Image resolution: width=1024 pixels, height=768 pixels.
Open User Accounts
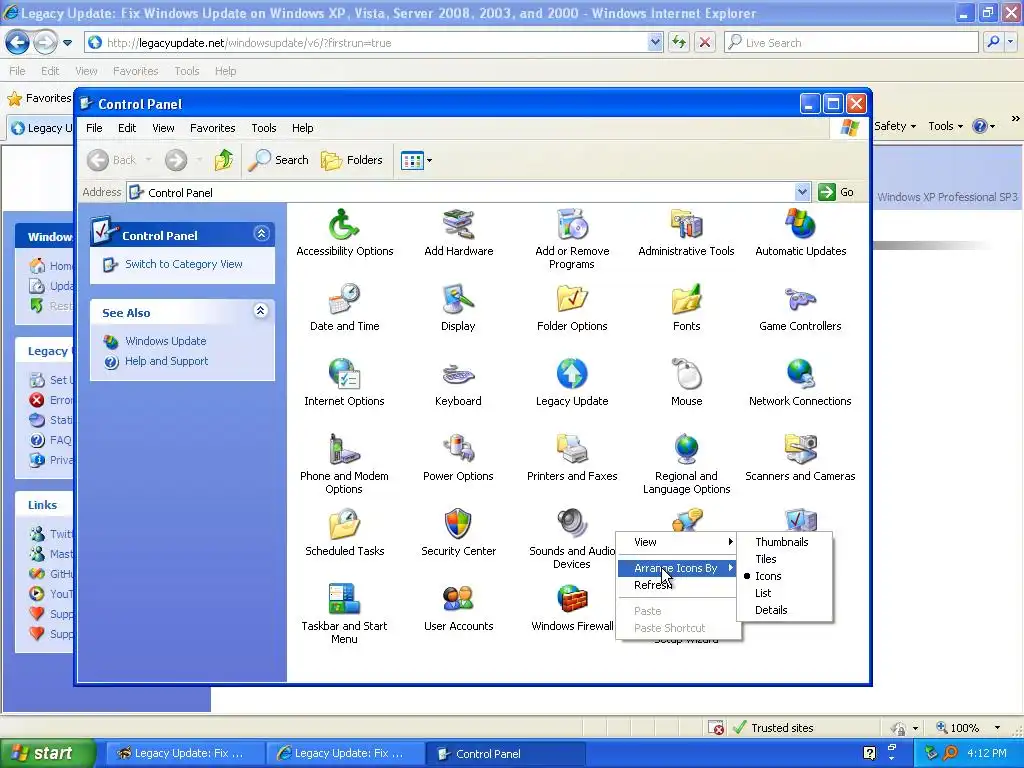click(458, 607)
